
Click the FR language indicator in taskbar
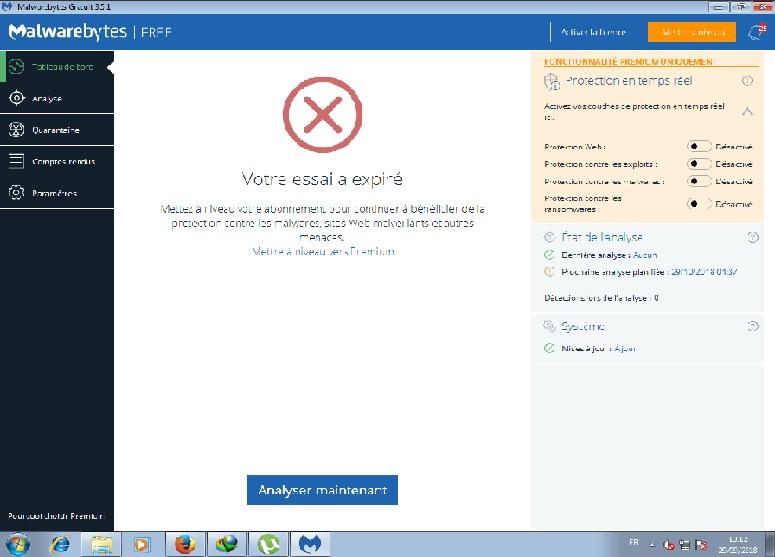[x=634, y=543]
